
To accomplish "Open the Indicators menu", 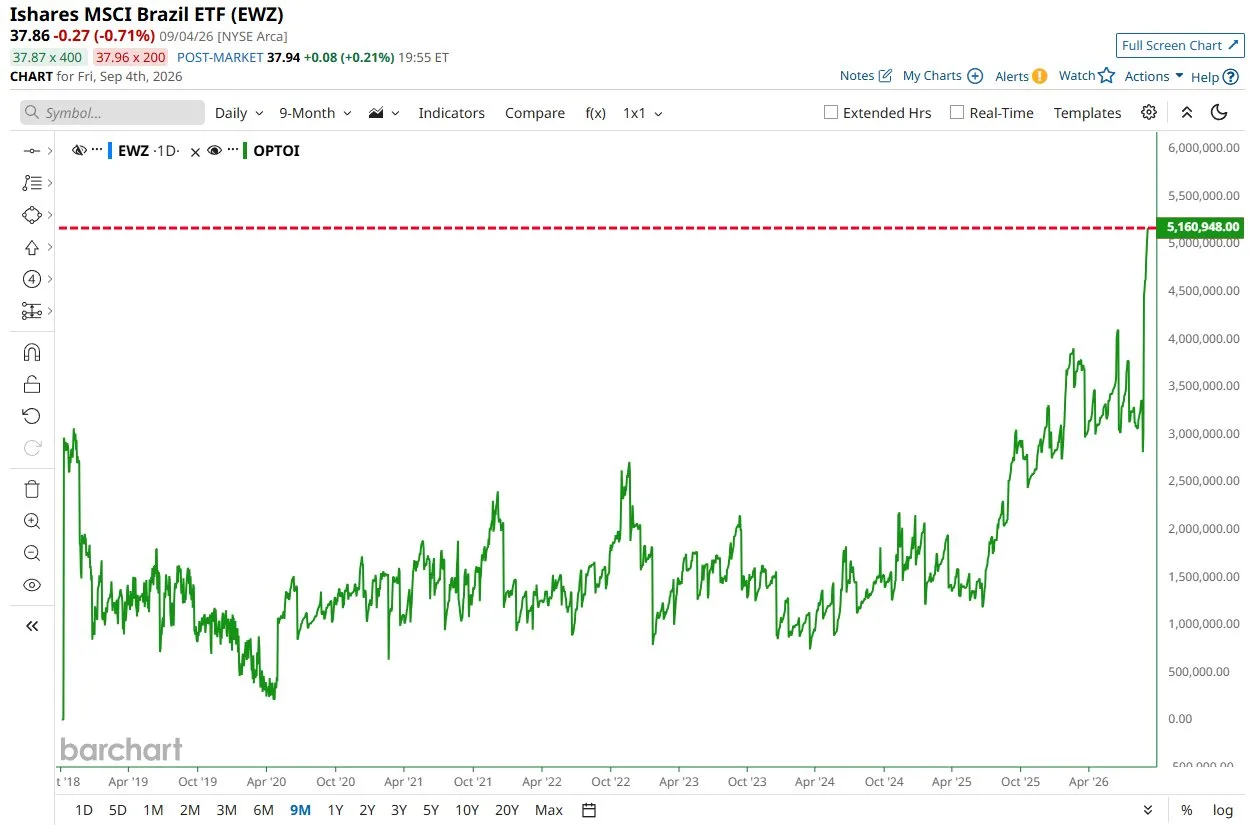I will click(x=451, y=113).
